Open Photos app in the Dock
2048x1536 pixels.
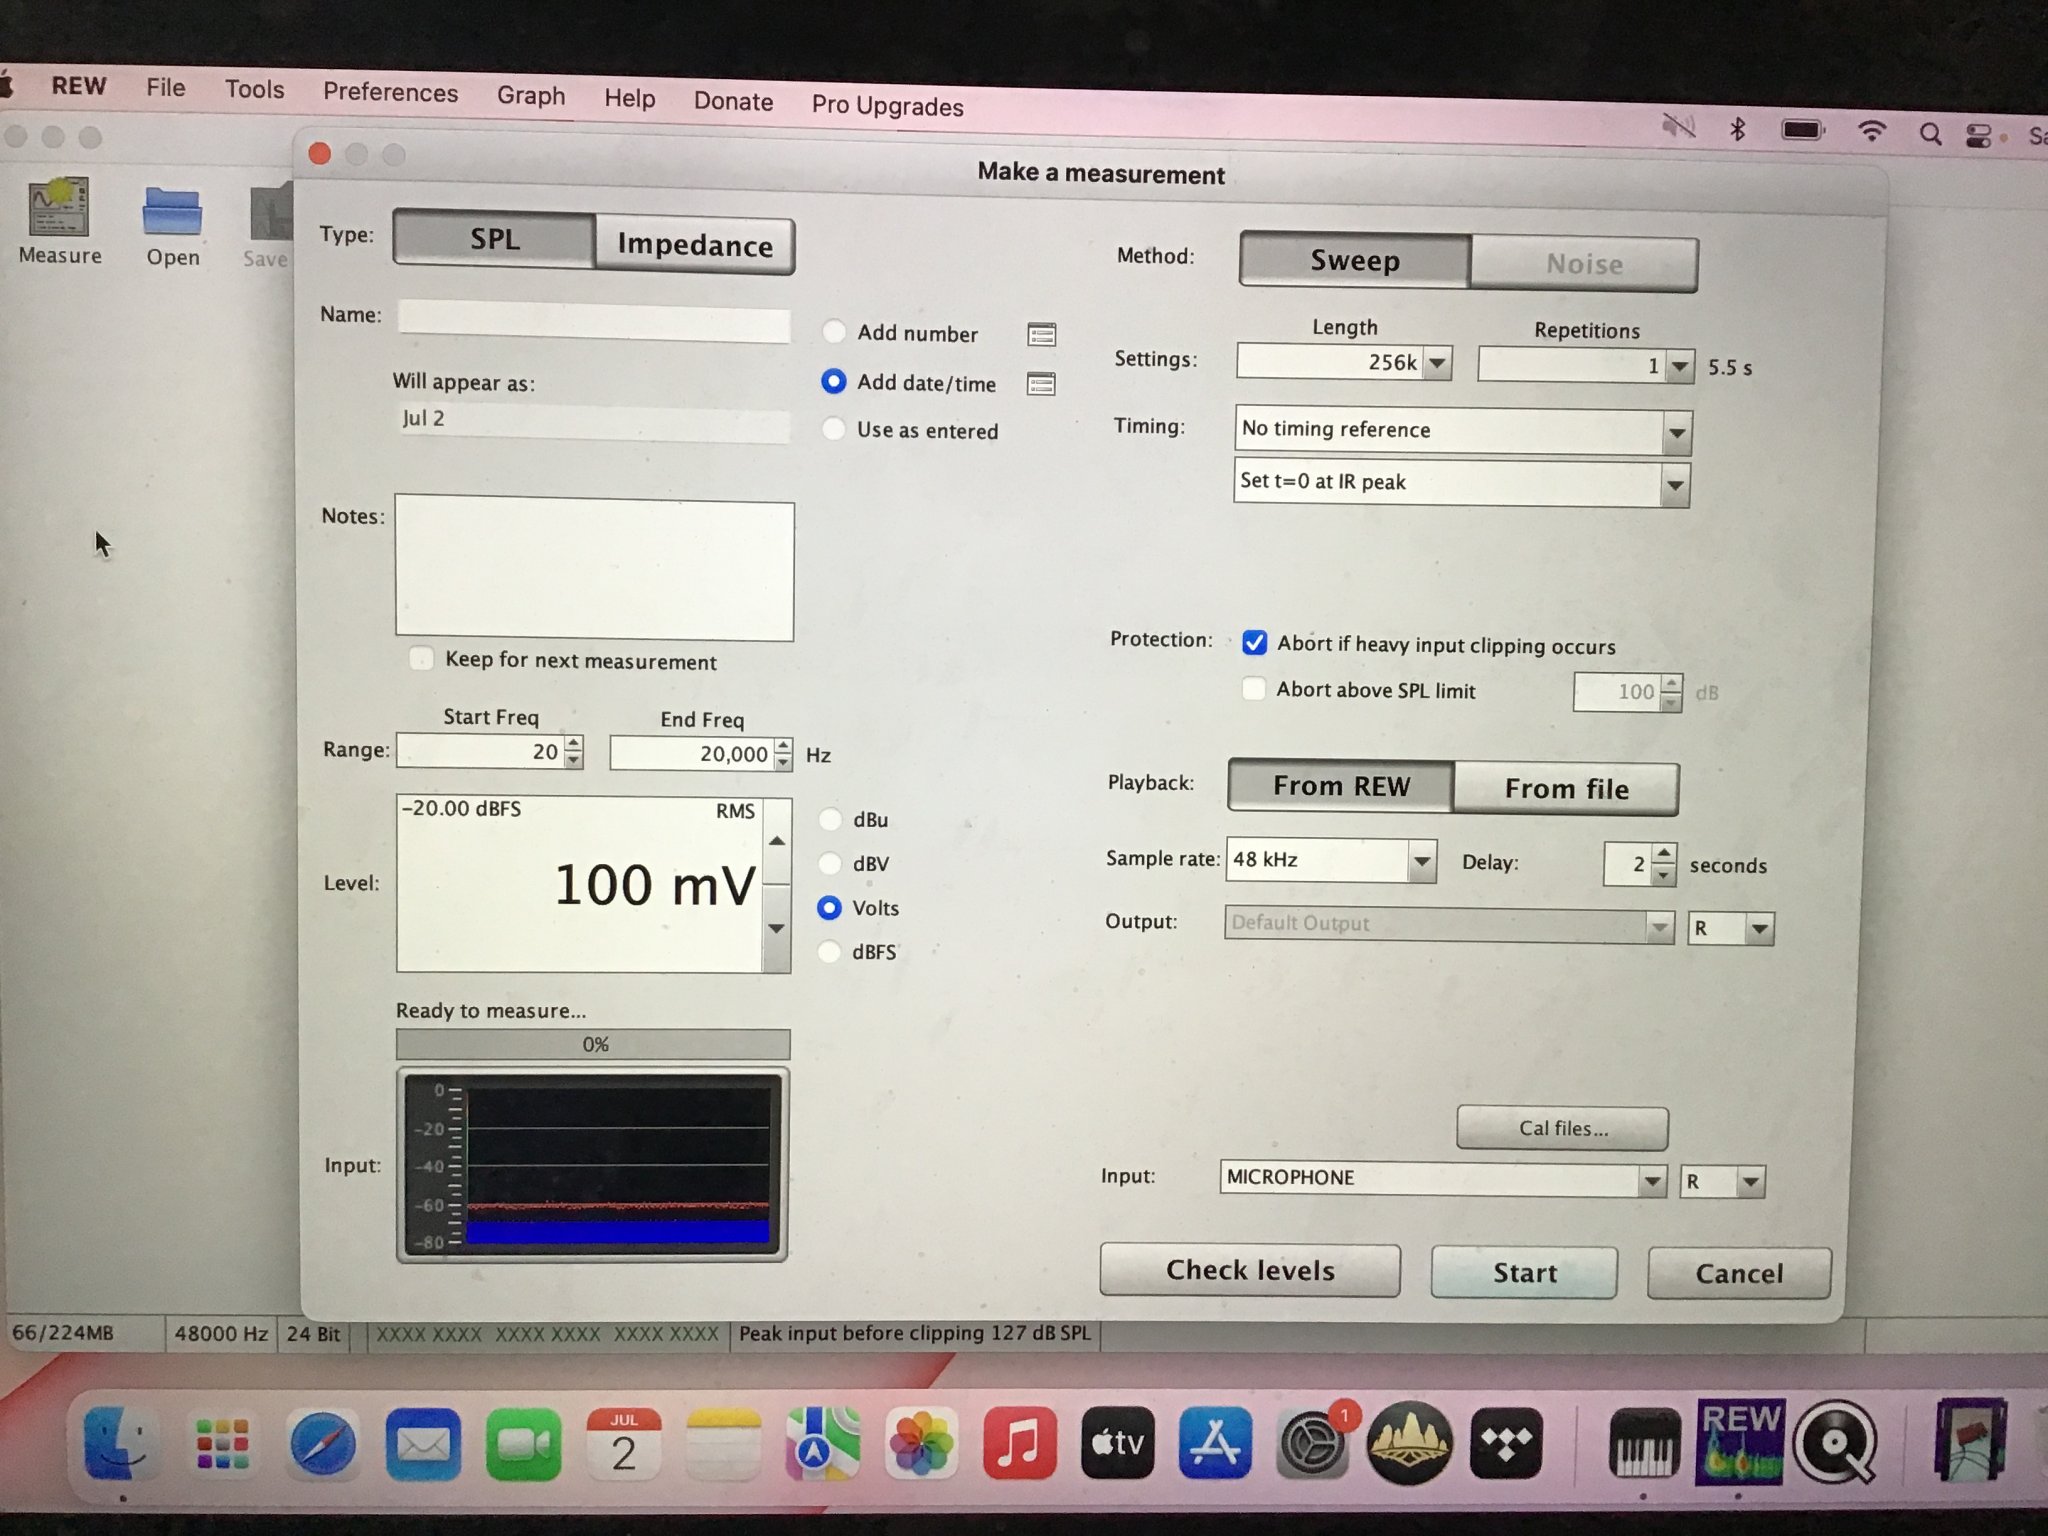(x=921, y=1445)
